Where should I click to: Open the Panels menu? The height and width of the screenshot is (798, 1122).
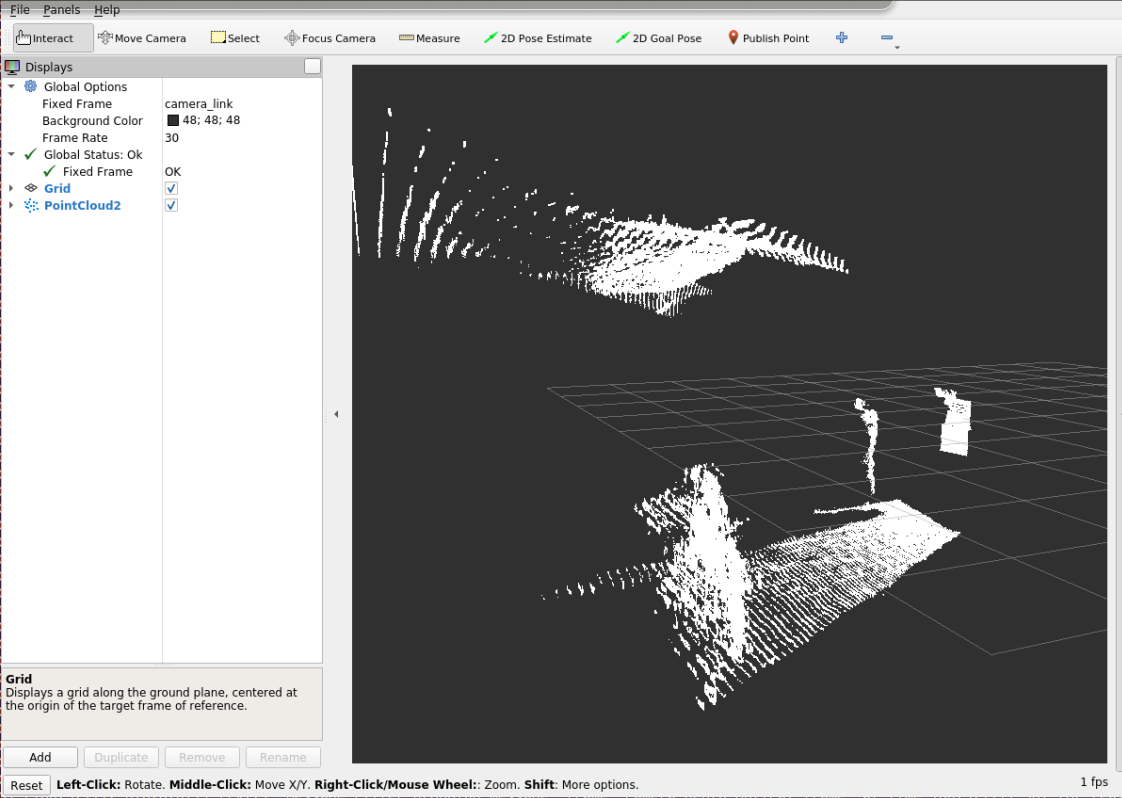click(x=62, y=9)
